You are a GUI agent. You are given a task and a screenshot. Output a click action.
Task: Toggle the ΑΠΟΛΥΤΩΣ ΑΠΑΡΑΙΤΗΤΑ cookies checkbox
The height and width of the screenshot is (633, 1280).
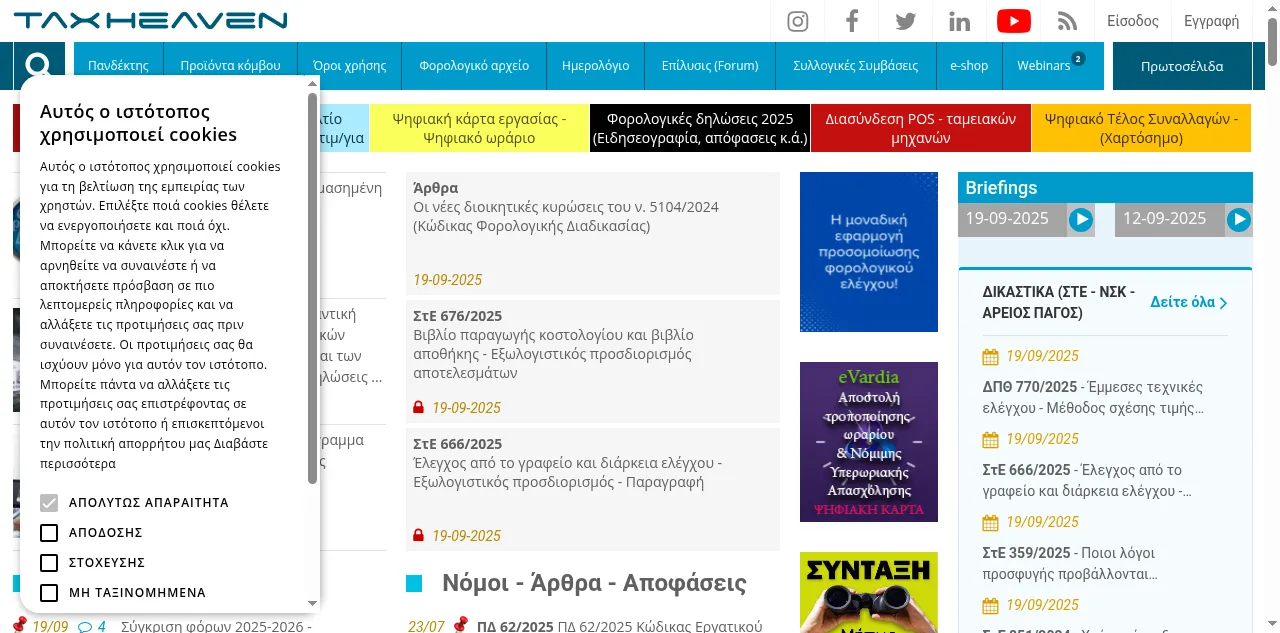point(49,502)
